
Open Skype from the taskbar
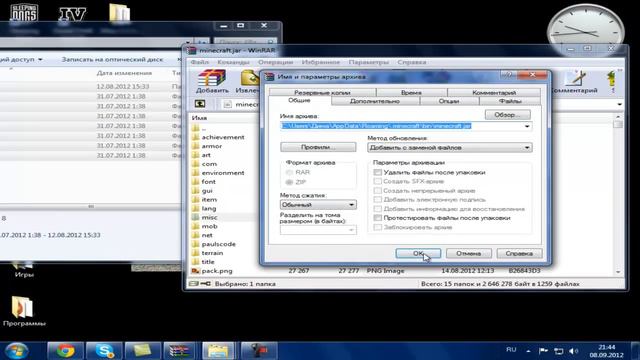point(104,351)
